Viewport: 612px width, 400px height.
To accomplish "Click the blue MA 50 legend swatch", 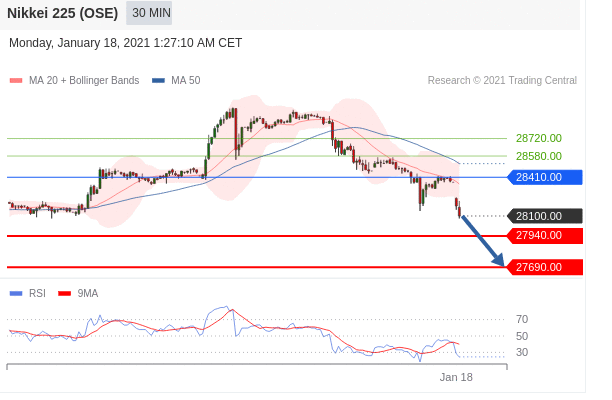I will pyautogui.click(x=158, y=80).
